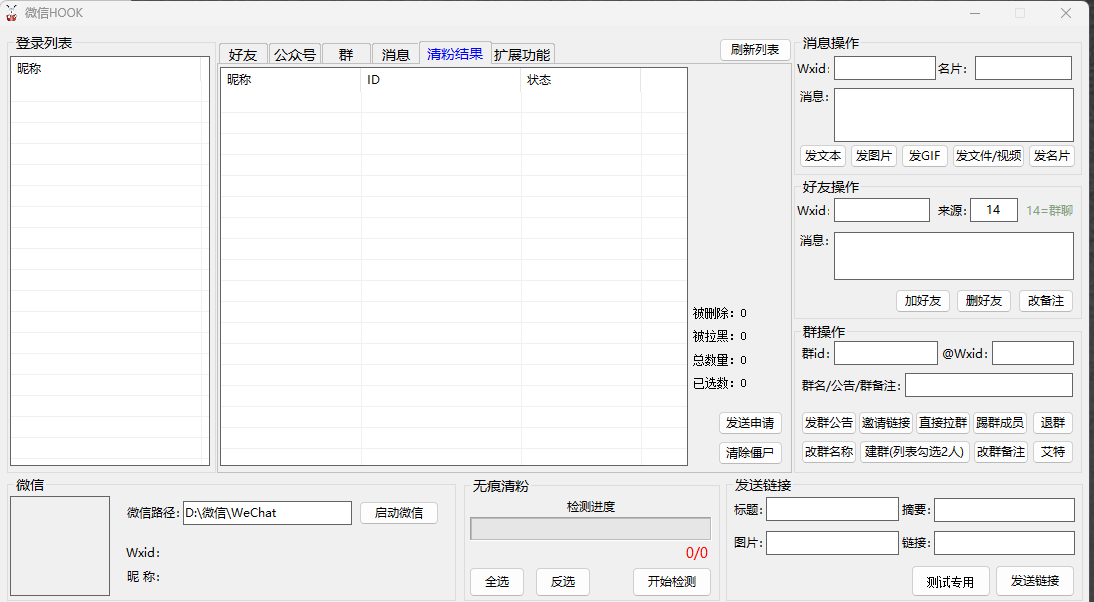The height and width of the screenshot is (602, 1094).
Task: Click the 删好友 button
Action: 984,301
